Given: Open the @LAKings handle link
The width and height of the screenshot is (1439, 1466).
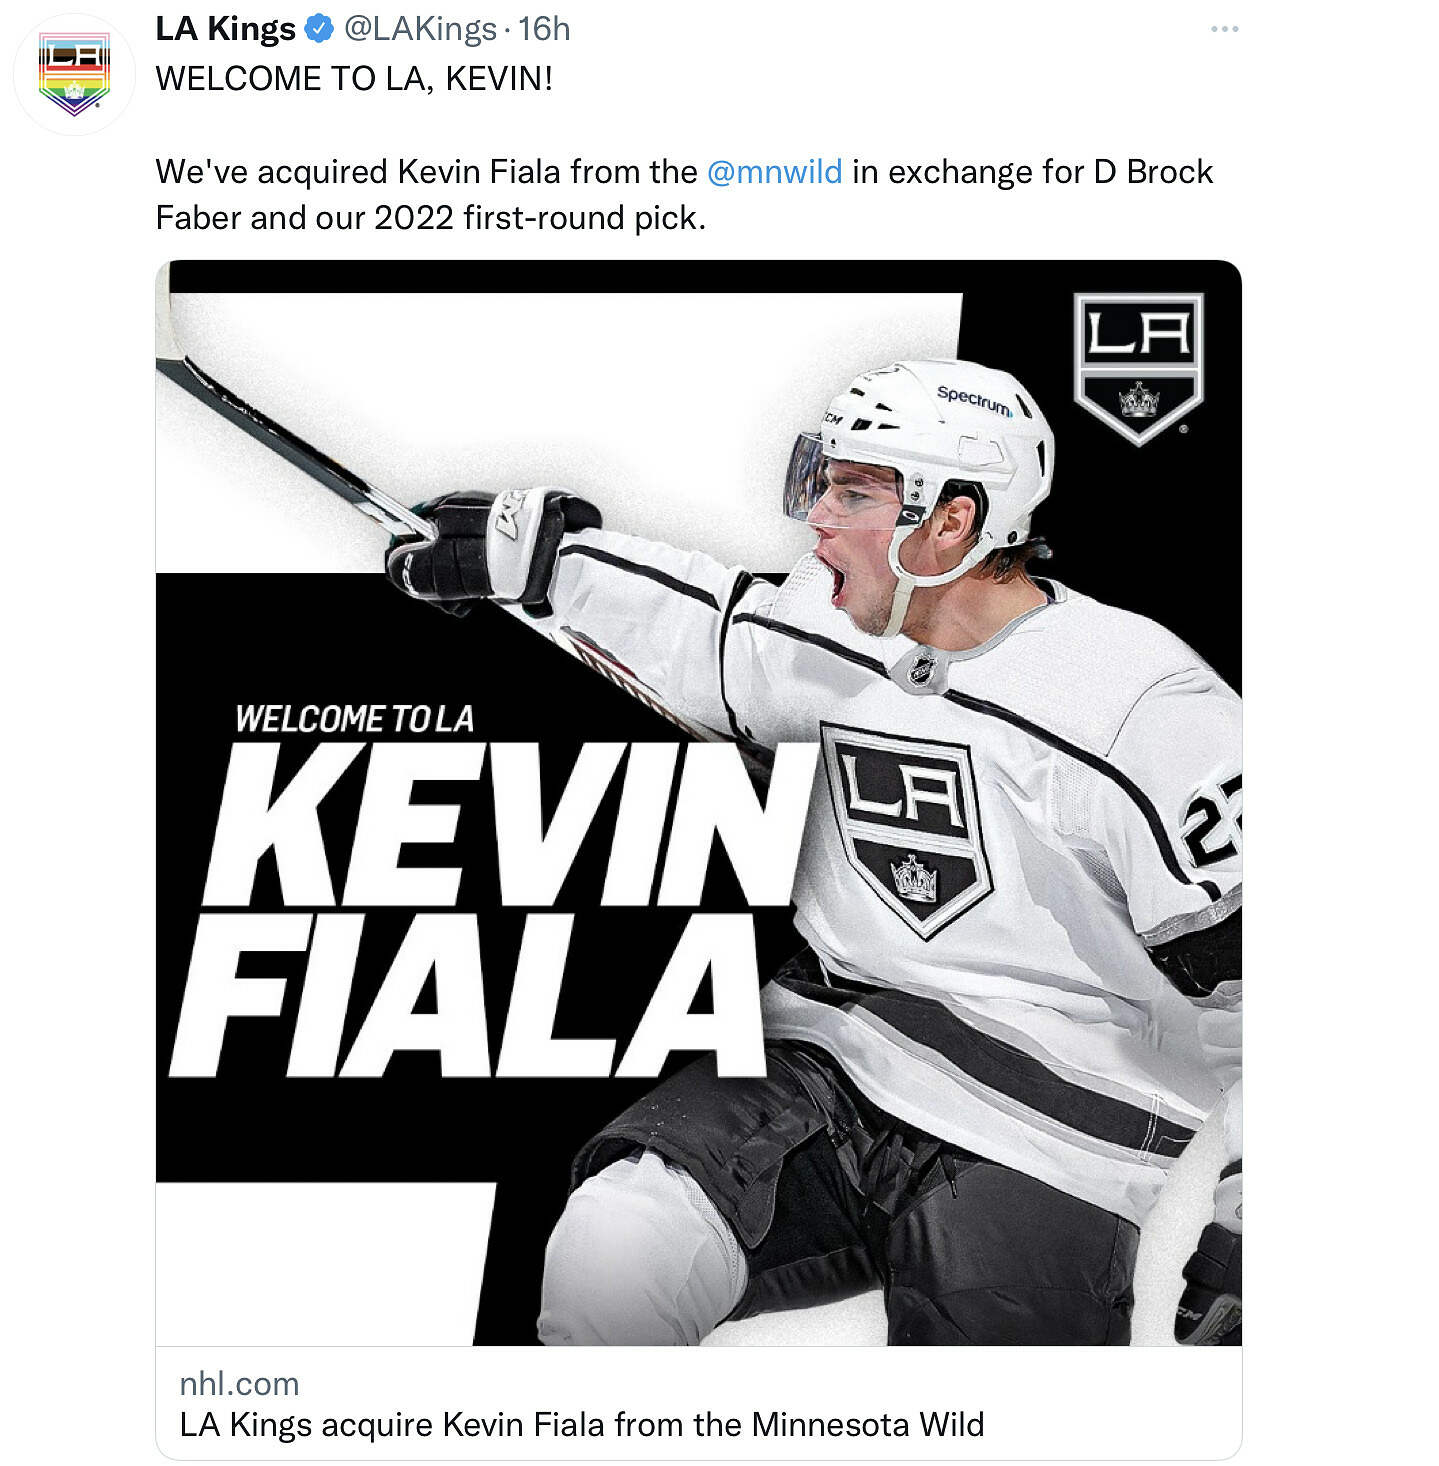Looking at the screenshot, I should coord(420,29).
